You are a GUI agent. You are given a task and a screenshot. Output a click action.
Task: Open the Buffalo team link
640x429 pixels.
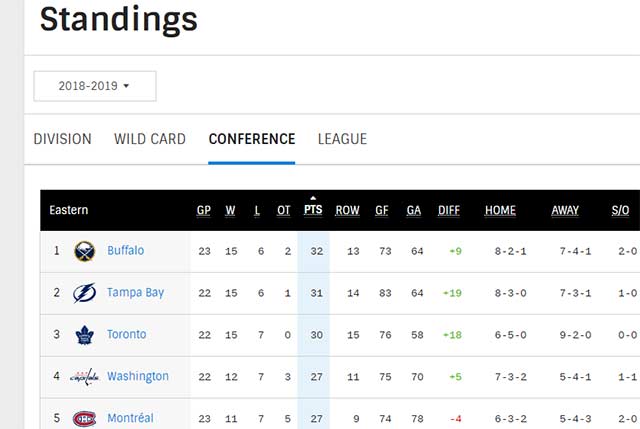(x=126, y=251)
